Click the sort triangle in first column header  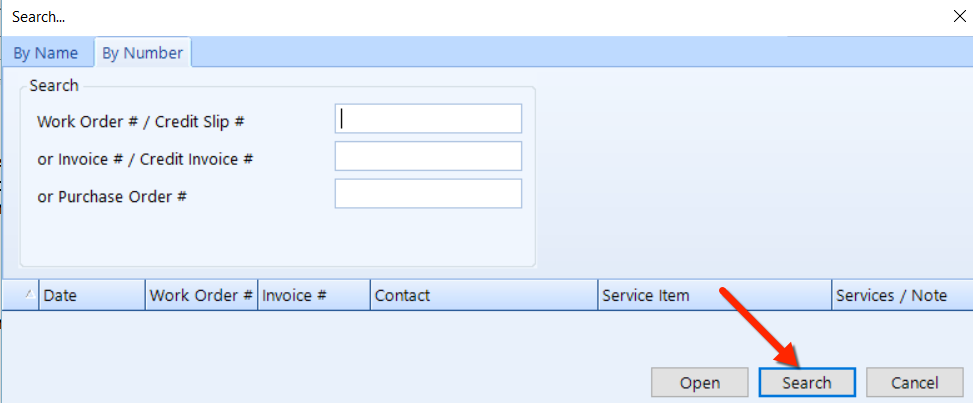[x=29, y=295]
